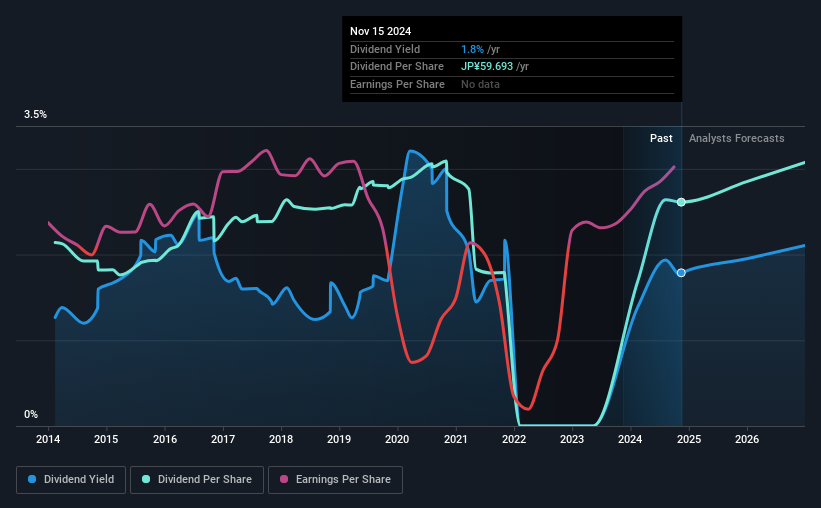The height and width of the screenshot is (508, 821).
Task: Click the 2026 x-axis year label
Action: click(746, 439)
